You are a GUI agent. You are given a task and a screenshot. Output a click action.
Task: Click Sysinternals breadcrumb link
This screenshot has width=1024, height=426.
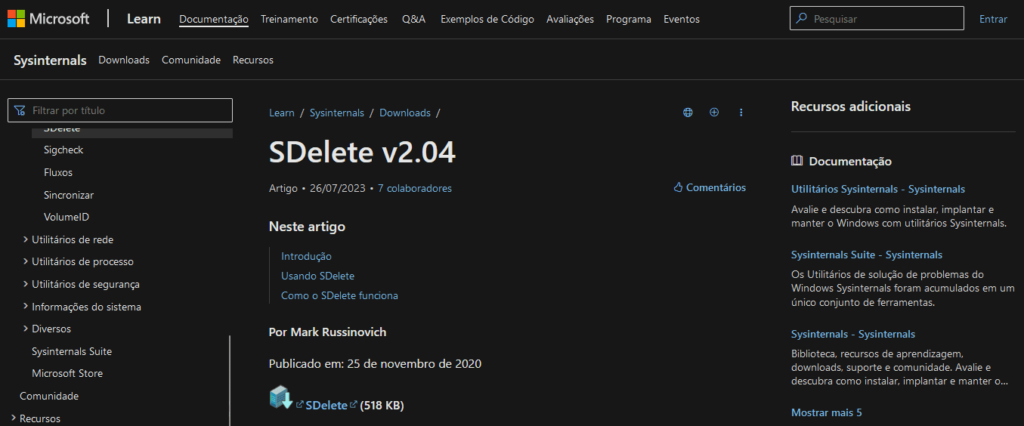[x=337, y=112]
